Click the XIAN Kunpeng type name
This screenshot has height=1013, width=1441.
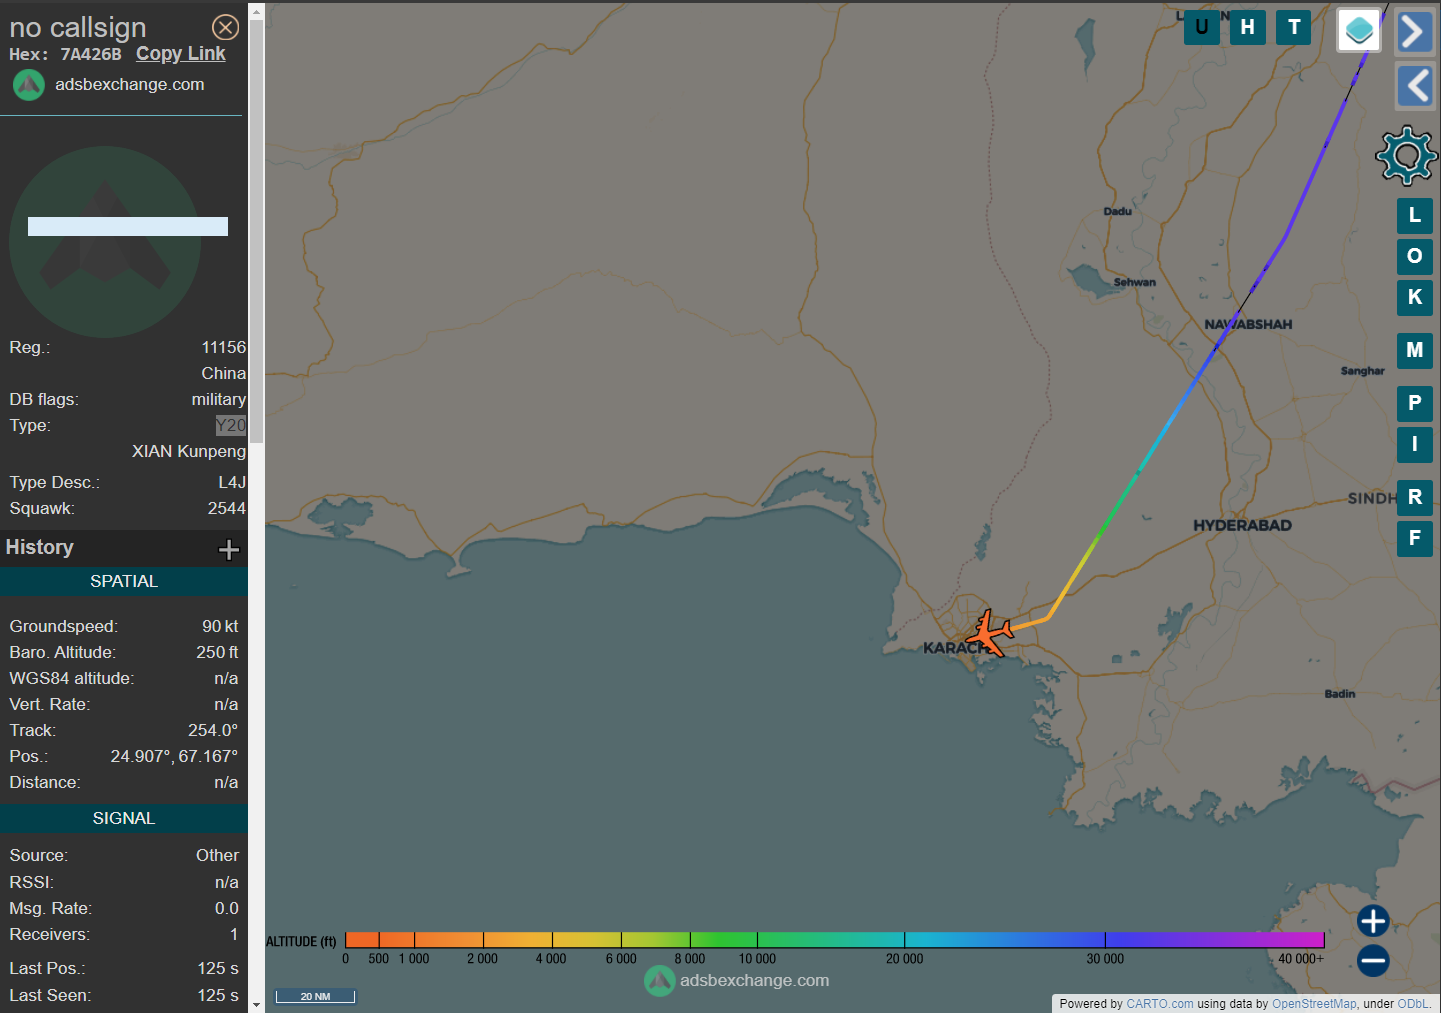189,451
